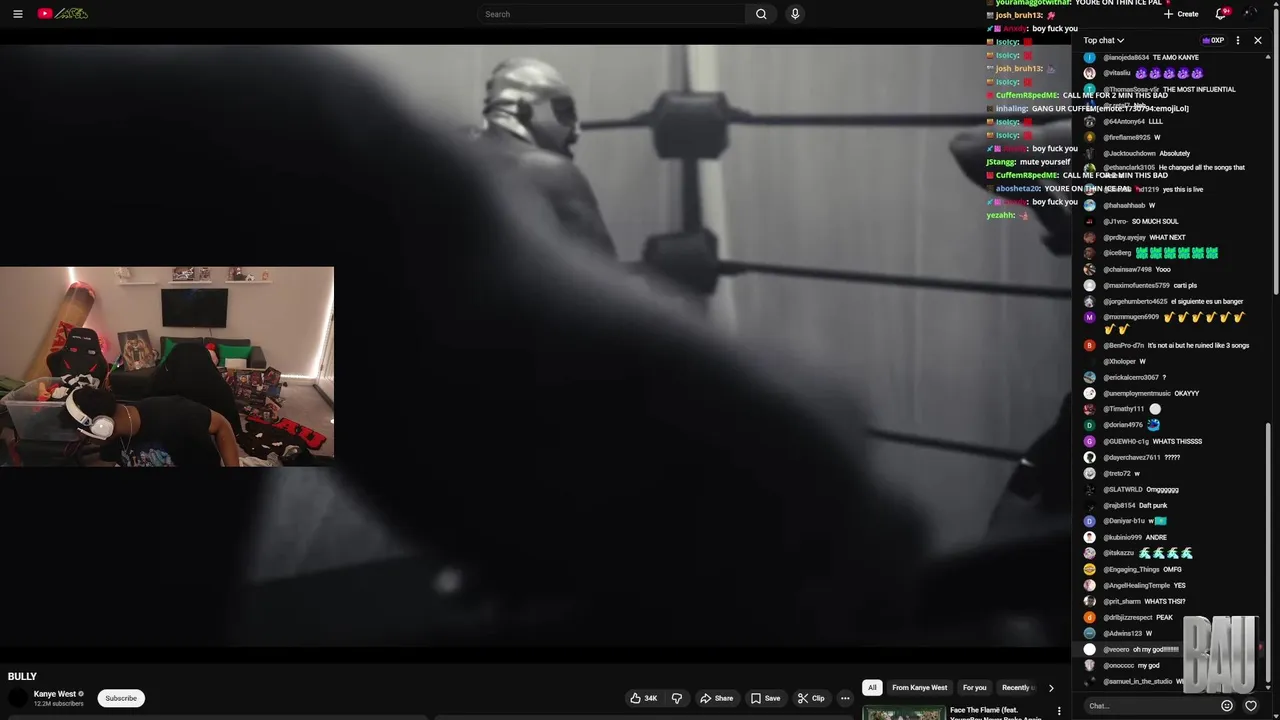
Task: Click chat author @veoero
Action: point(1116,649)
